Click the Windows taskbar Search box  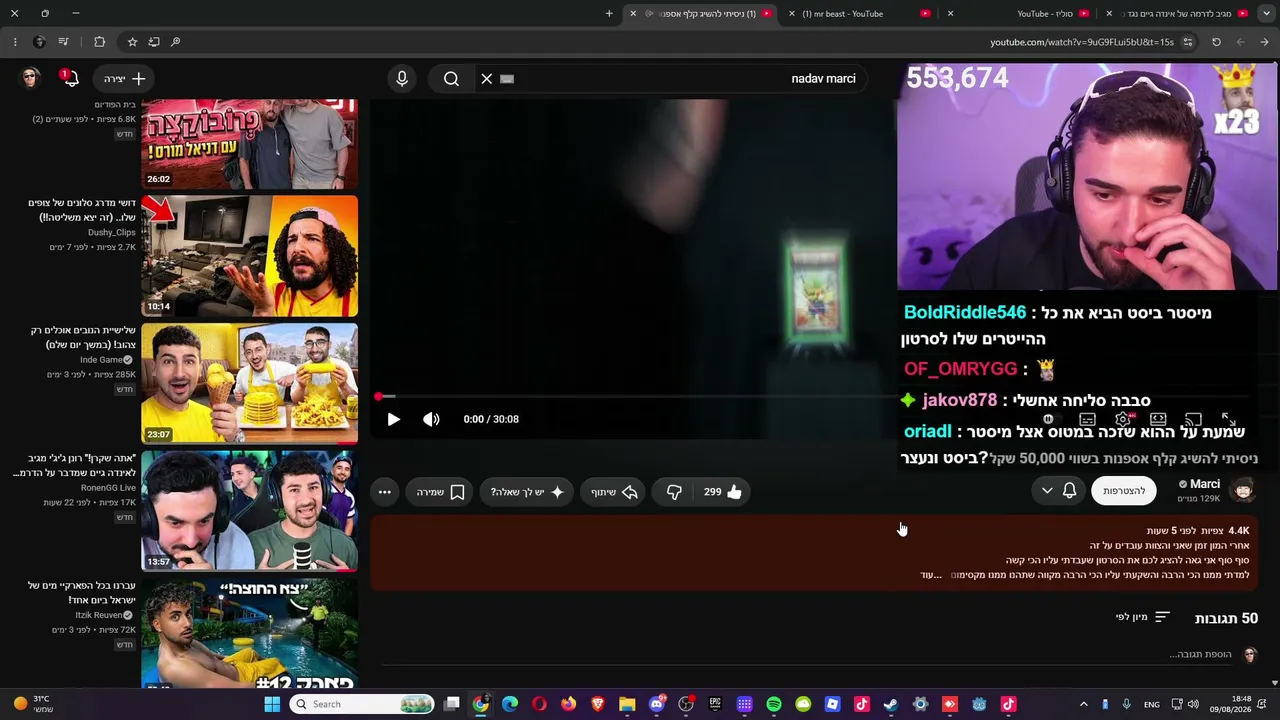click(x=362, y=704)
